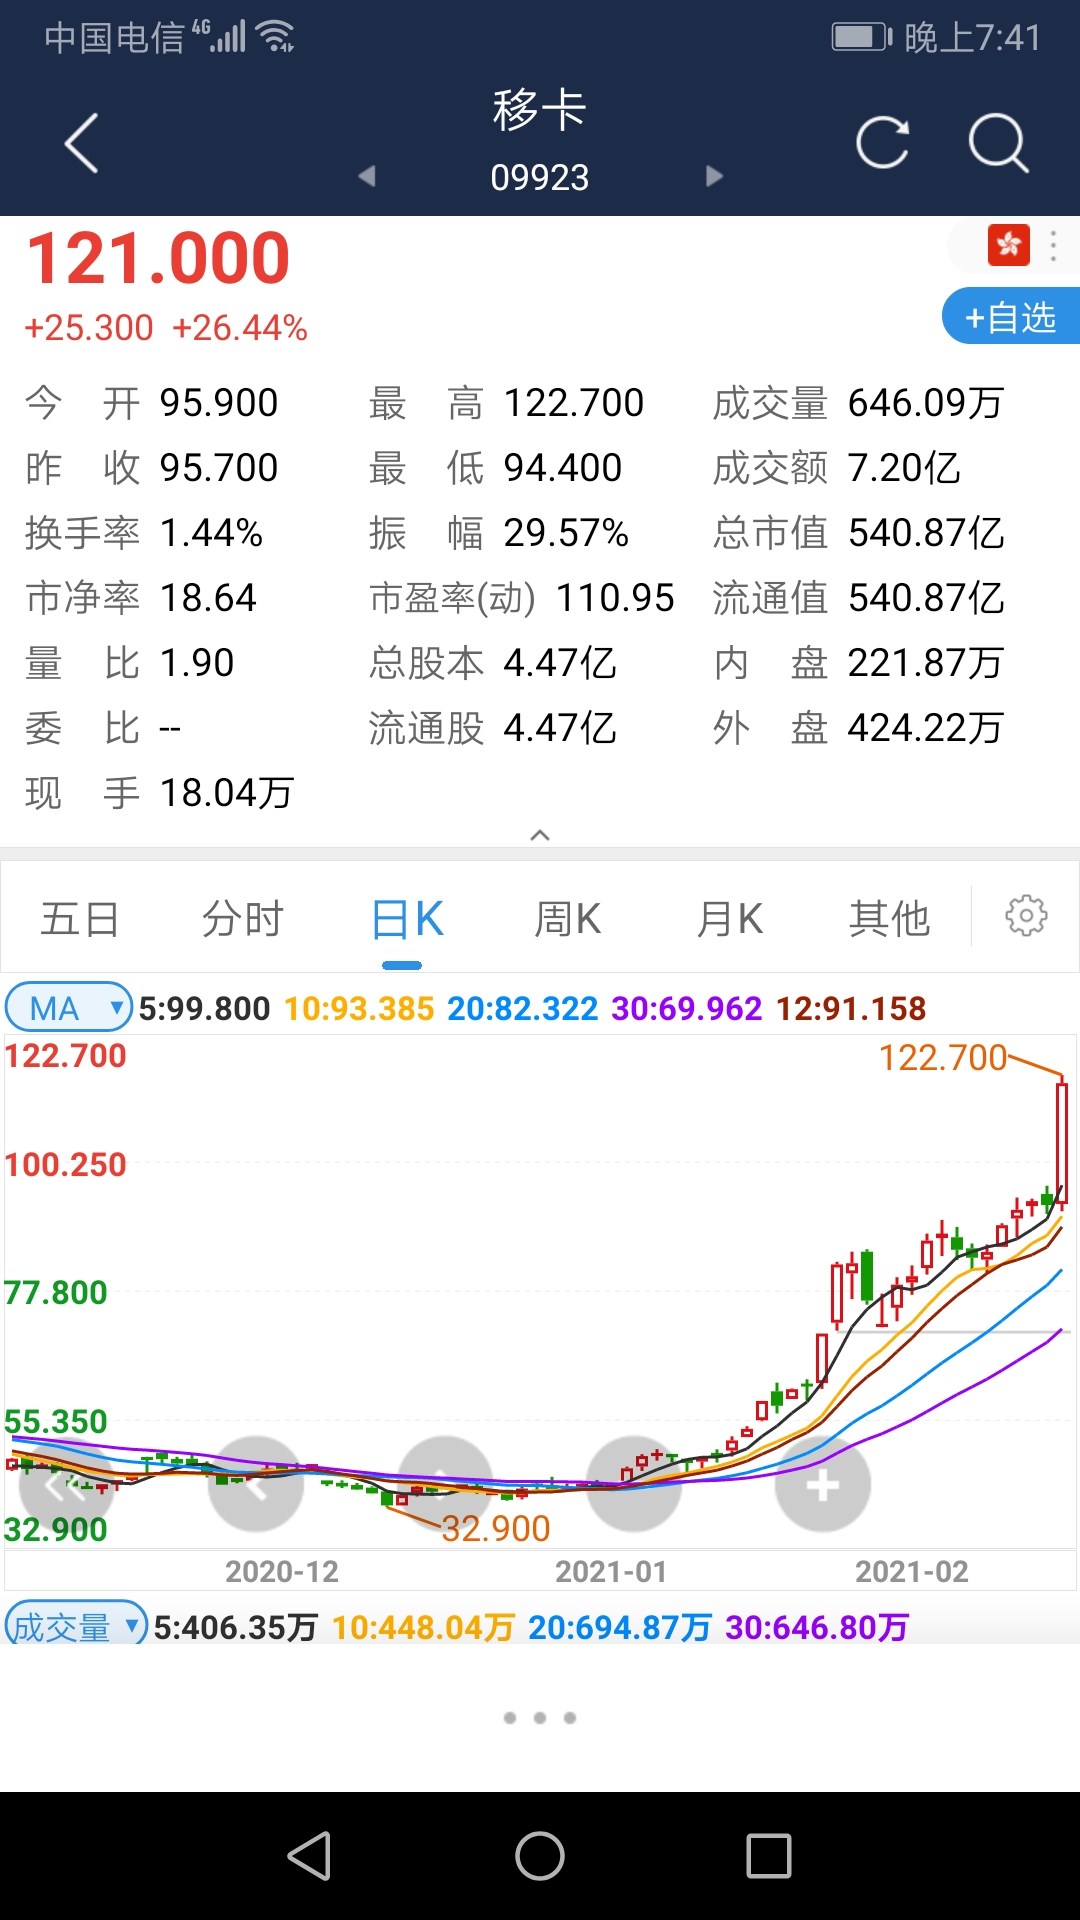Tap the 总市值 value 540.87亿
This screenshot has width=1080, height=1920.
click(926, 533)
